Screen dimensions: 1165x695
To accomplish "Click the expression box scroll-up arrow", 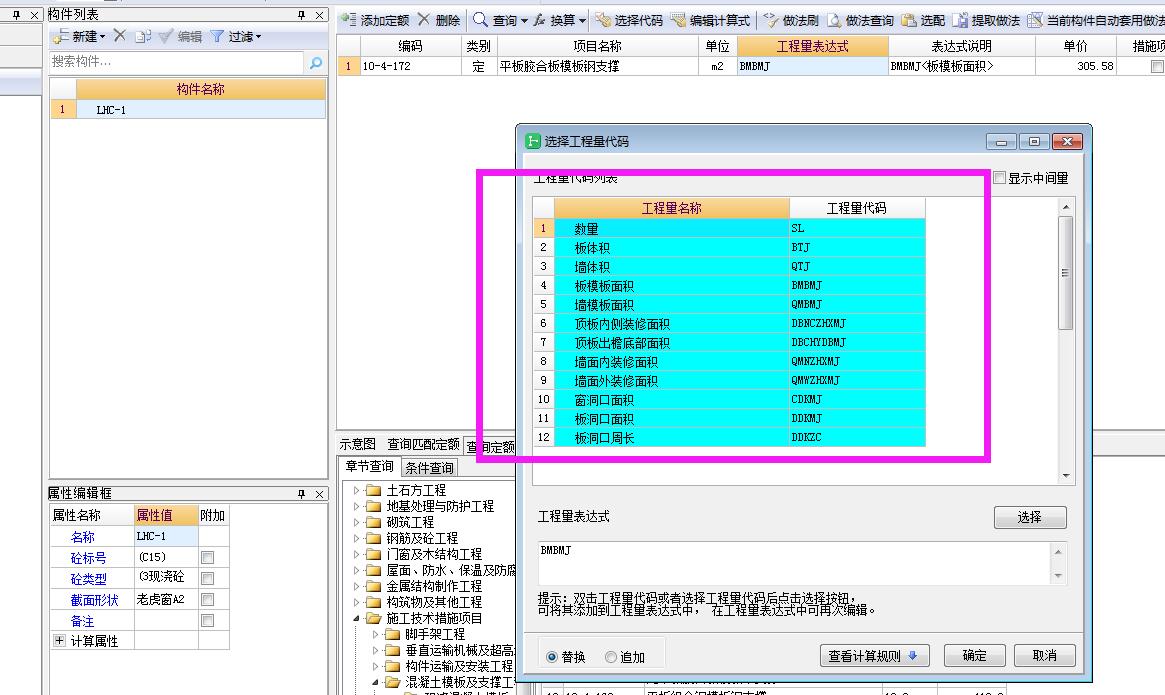I will pos(1058,552).
